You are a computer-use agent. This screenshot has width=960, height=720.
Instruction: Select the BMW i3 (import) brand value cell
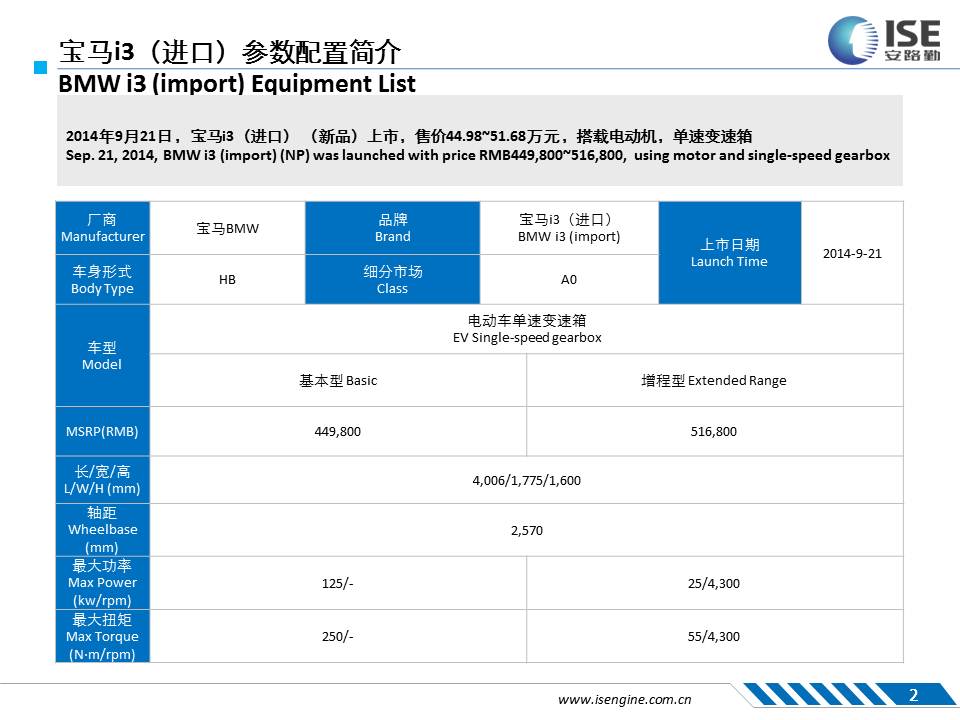click(x=569, y=228)
